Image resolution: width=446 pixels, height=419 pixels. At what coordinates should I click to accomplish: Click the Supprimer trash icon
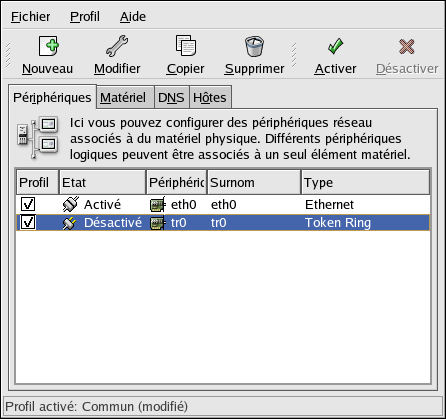(x=254, y=46)
